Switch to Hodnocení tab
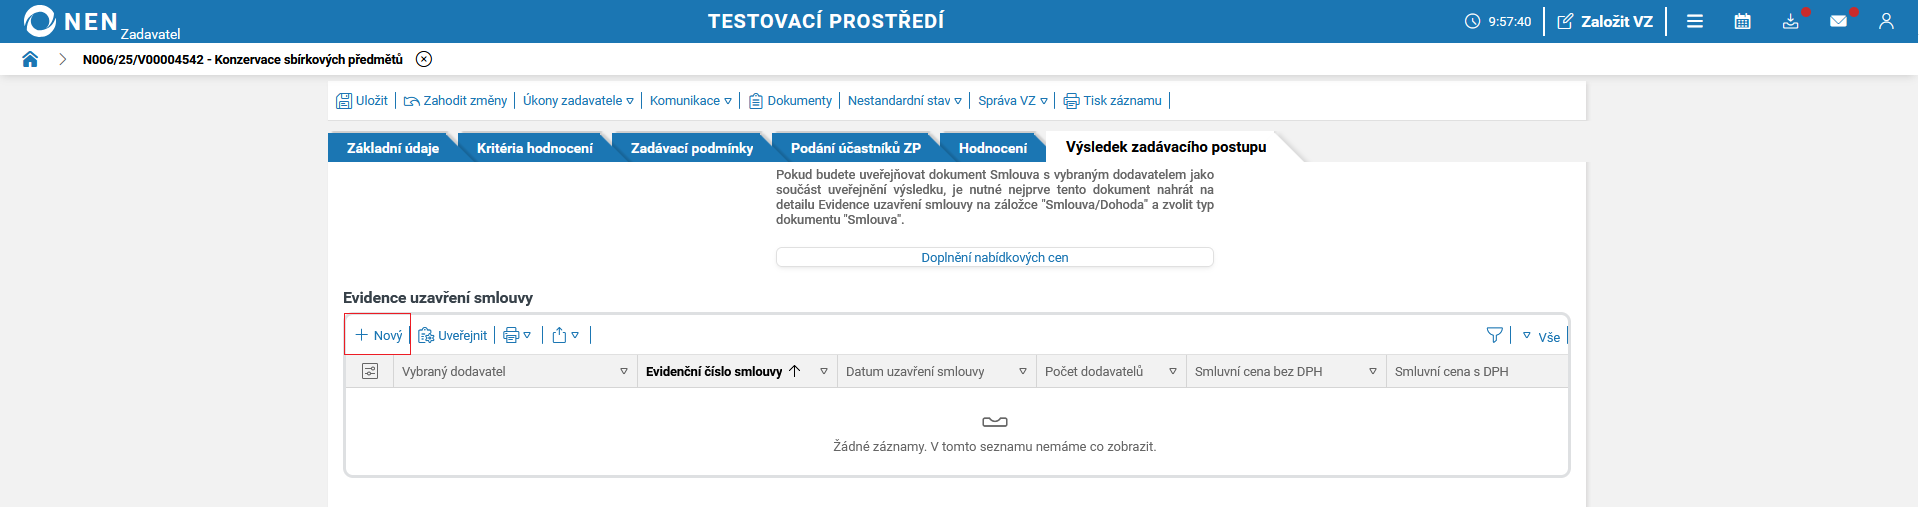Image resolution: width=1919 pixels, height=507 pixels. 993,147
